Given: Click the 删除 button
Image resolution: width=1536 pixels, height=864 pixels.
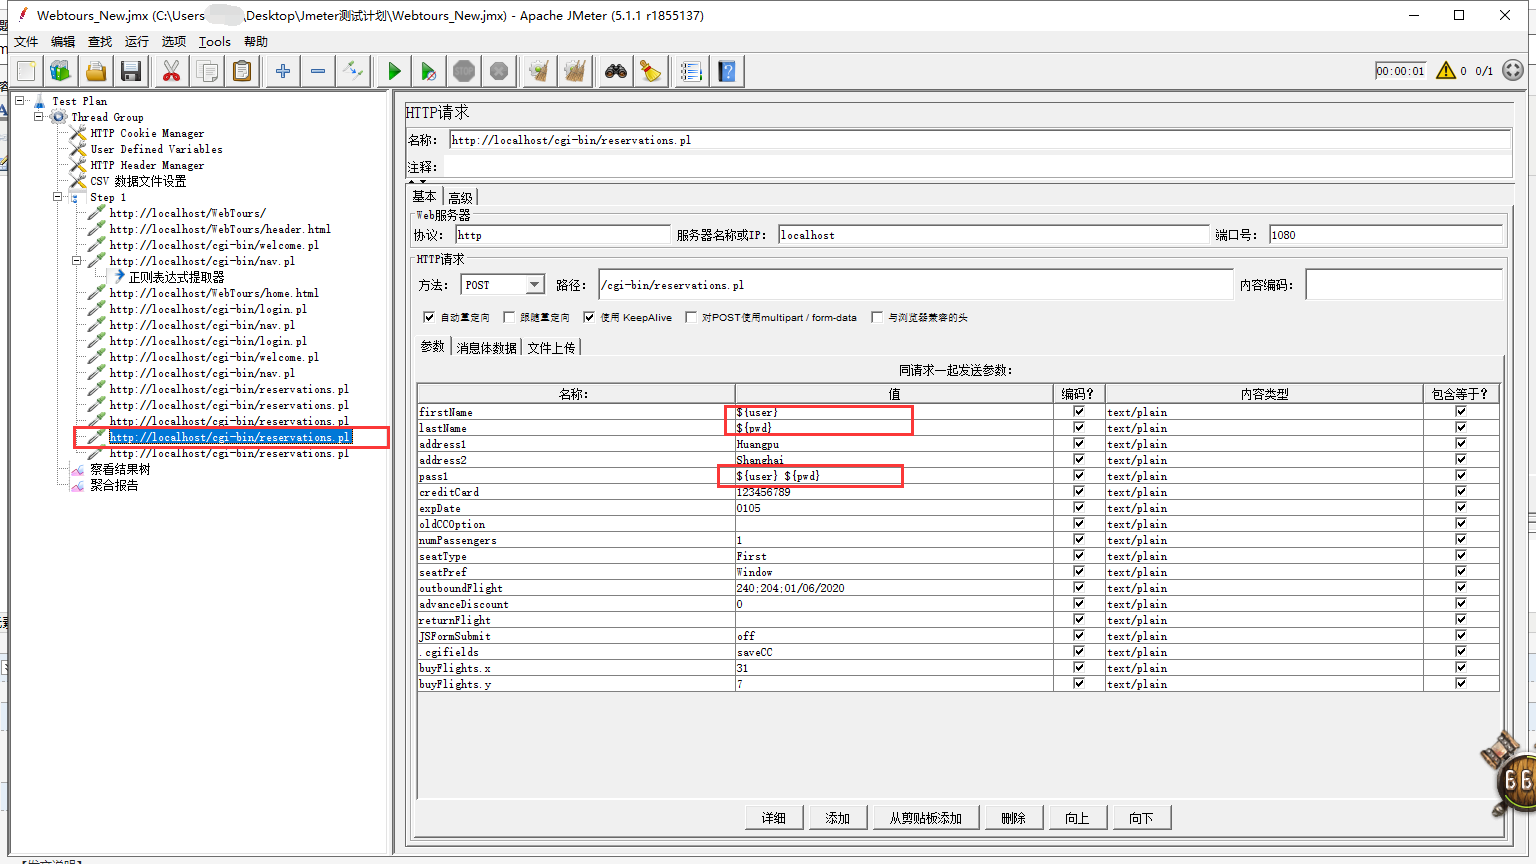Looking at the screenshot, I should pyautogui.click(x=1014, y=818).
